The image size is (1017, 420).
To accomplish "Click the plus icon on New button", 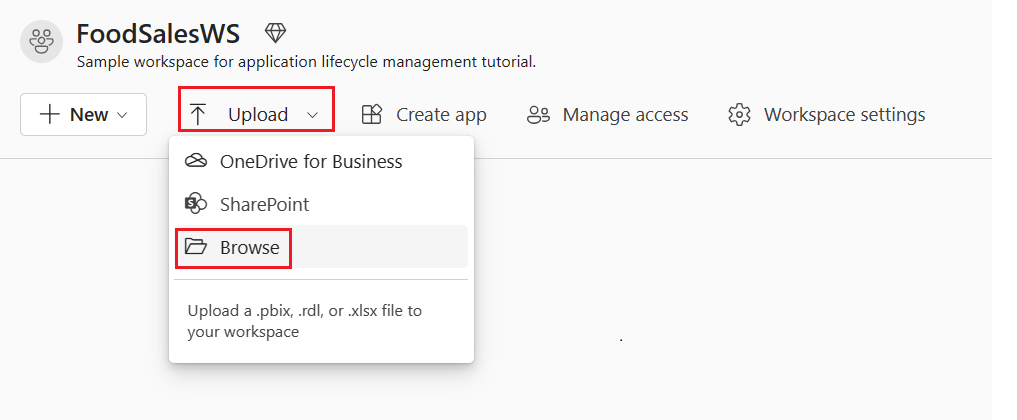I will click(50, 114).
